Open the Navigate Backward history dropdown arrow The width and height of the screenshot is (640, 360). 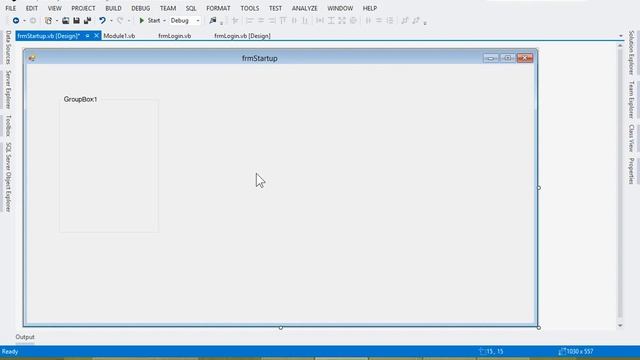[x=24, y=21]
